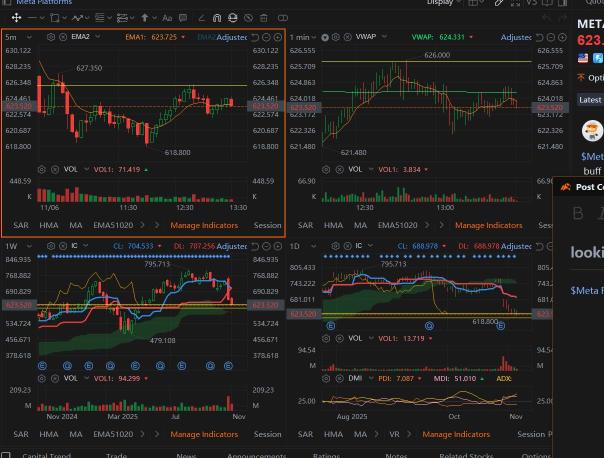Click the earnings 'E' marker on weekly chart

pos(41,366)
